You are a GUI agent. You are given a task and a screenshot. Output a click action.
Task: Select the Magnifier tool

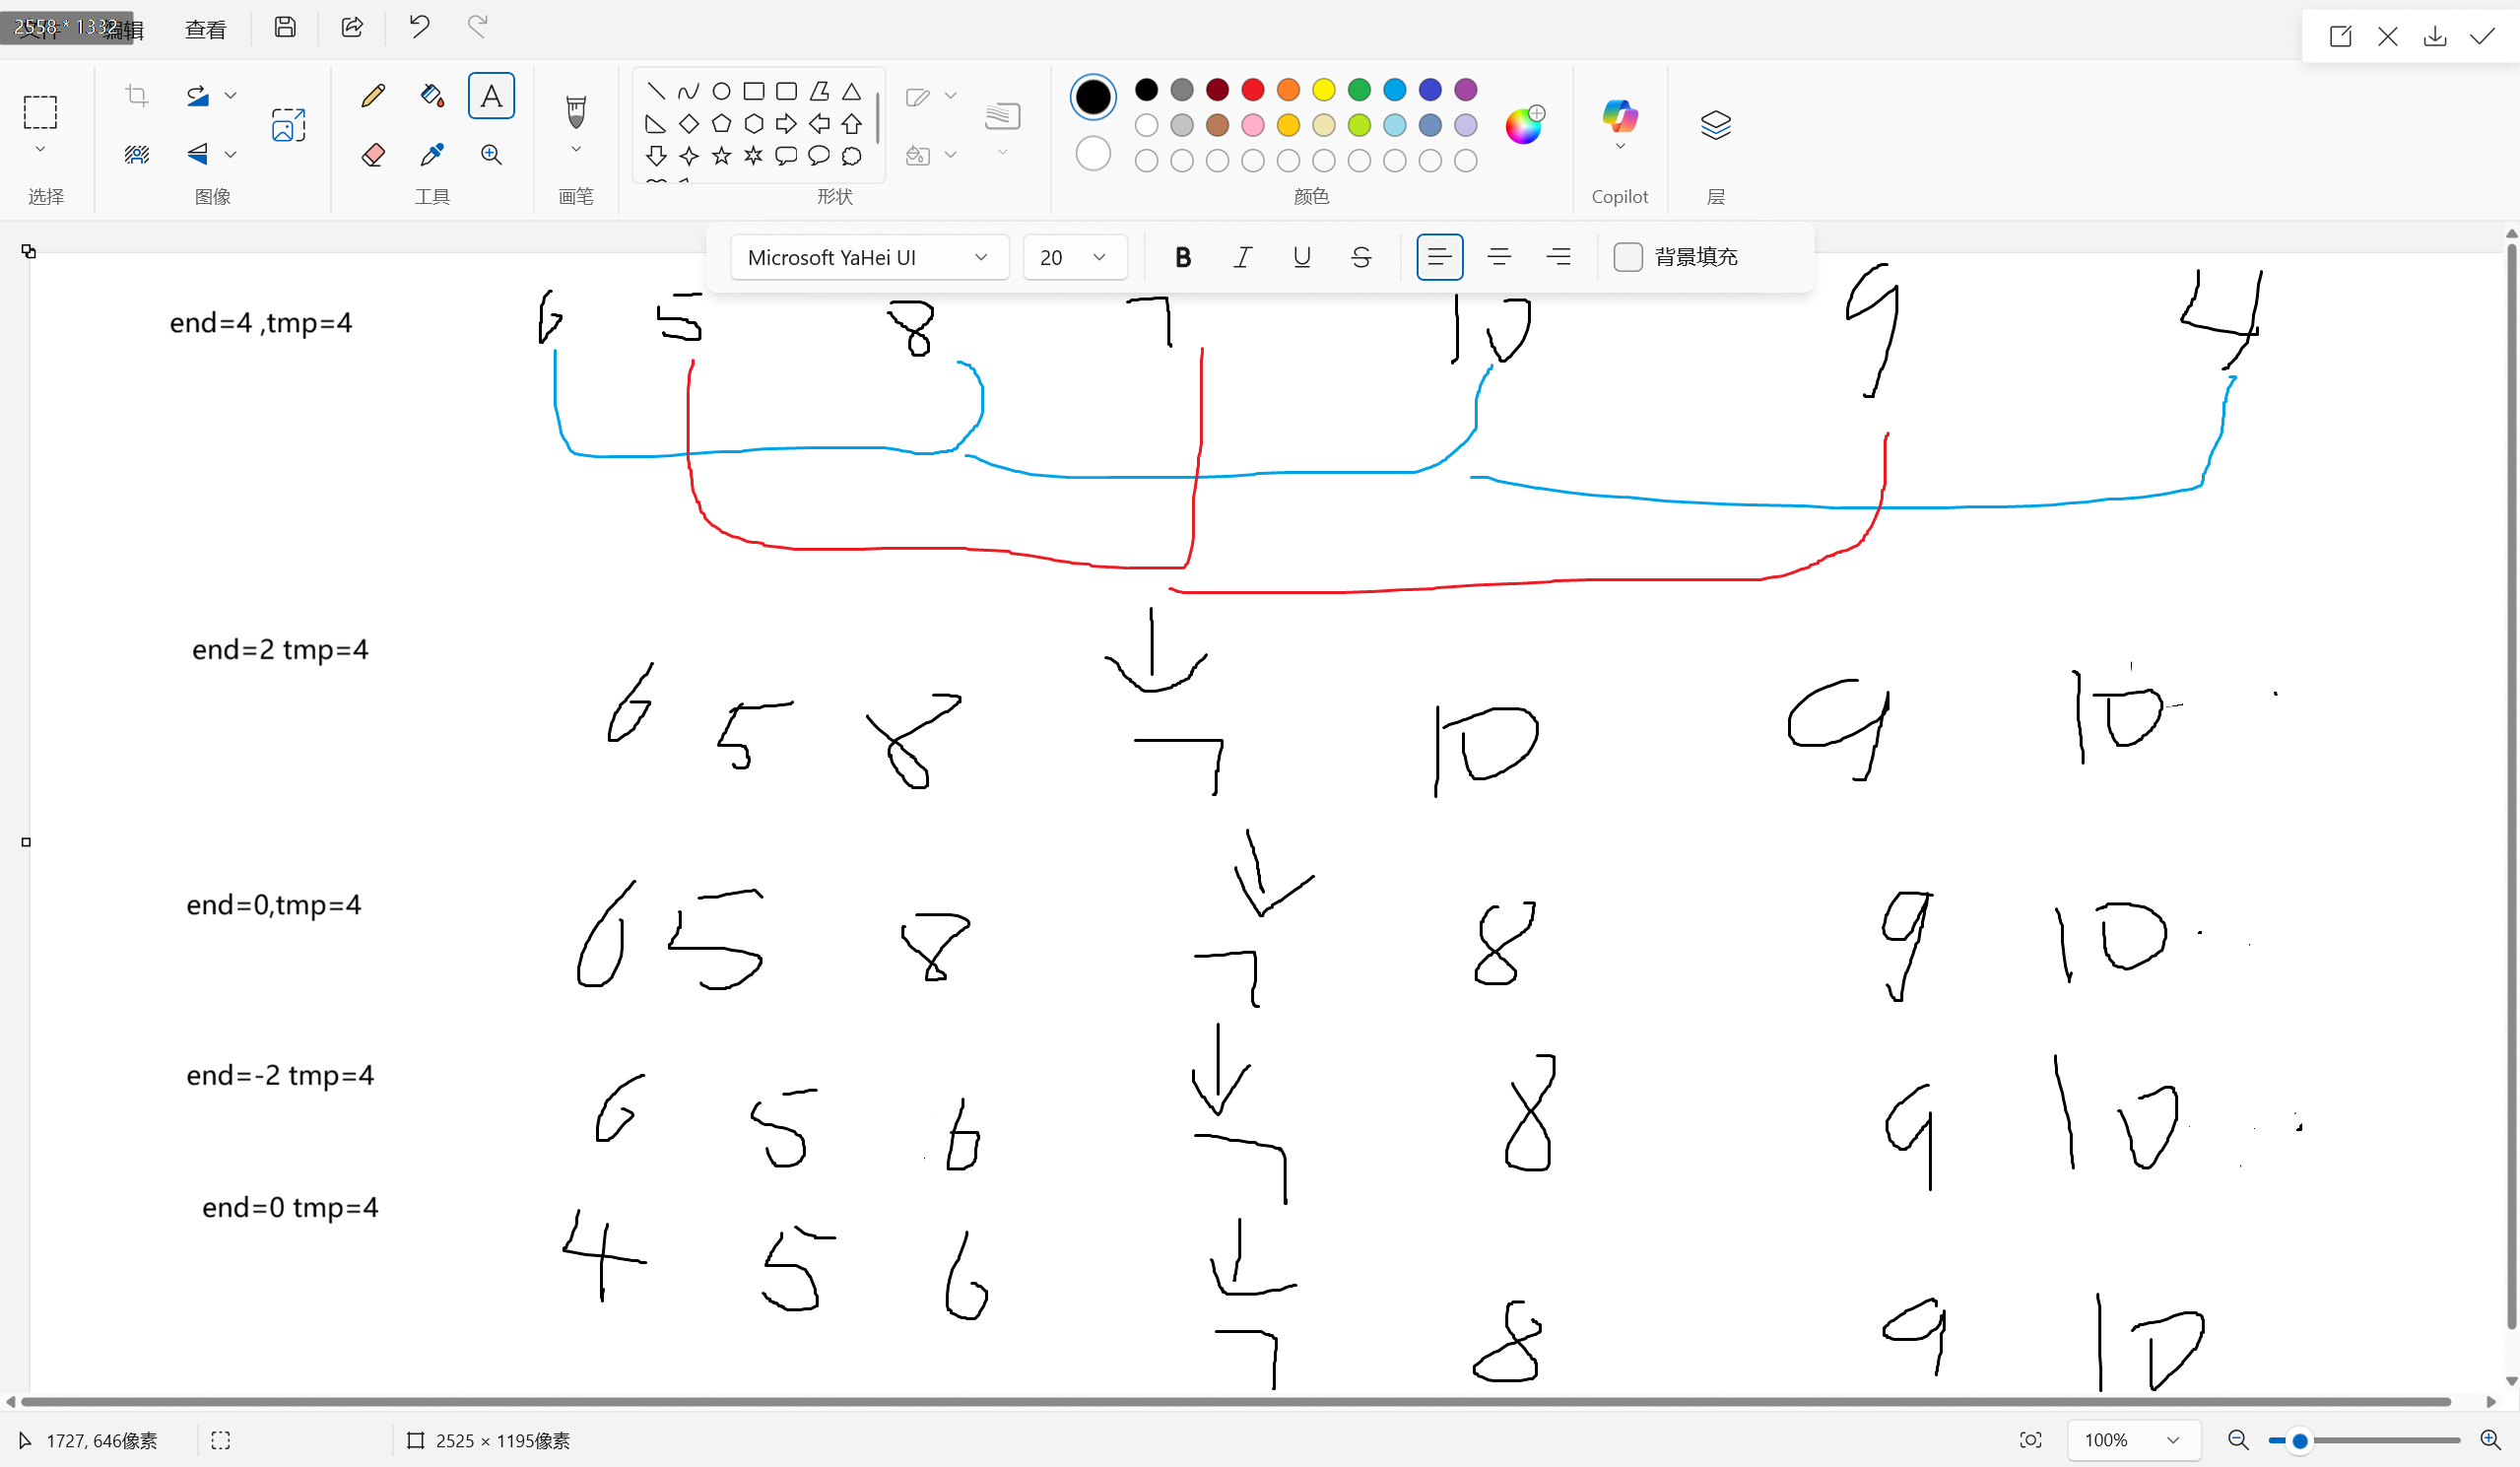pos(491,155)
